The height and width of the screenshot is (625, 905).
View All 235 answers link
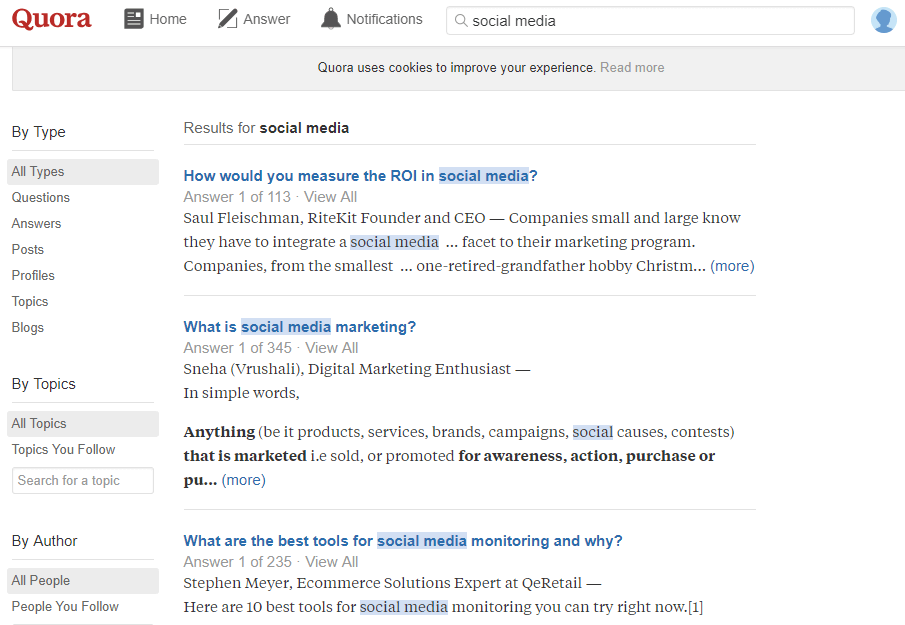(x=331, y=562)
